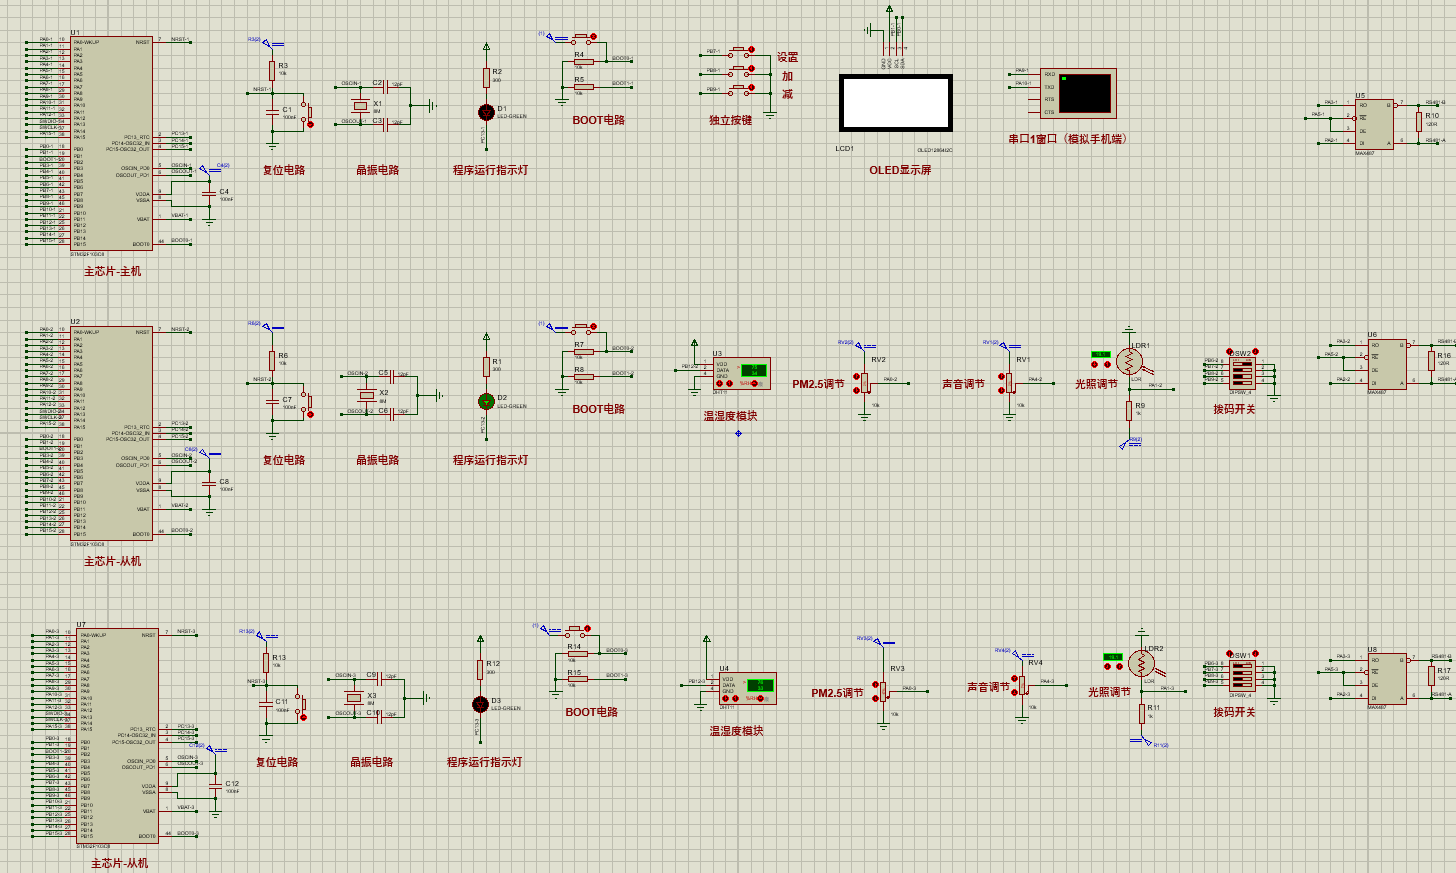Screen dimensions: 1456x873
Task: Click the LDR2 light sensor
Action: coord(1141,663)
